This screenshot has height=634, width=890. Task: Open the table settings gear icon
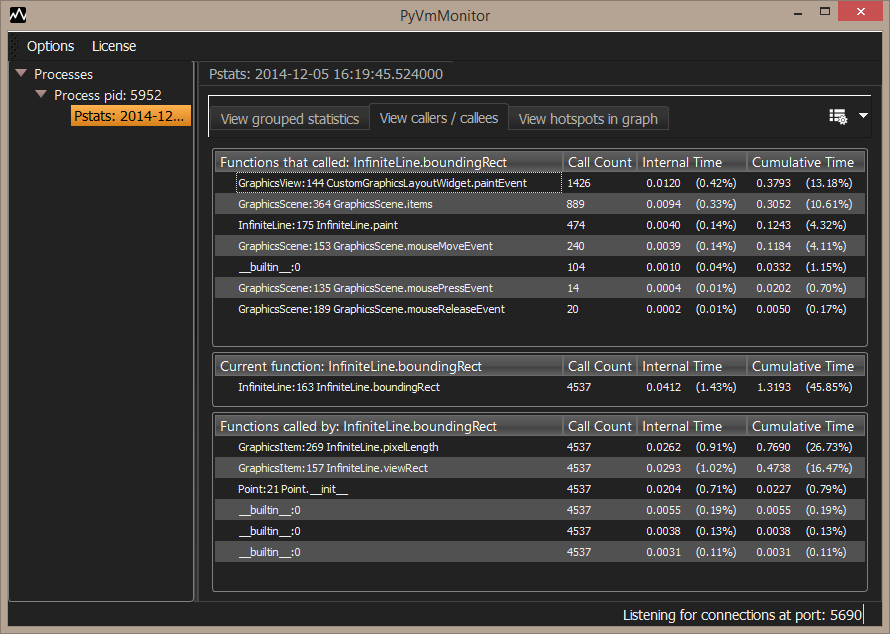(838, 116)
